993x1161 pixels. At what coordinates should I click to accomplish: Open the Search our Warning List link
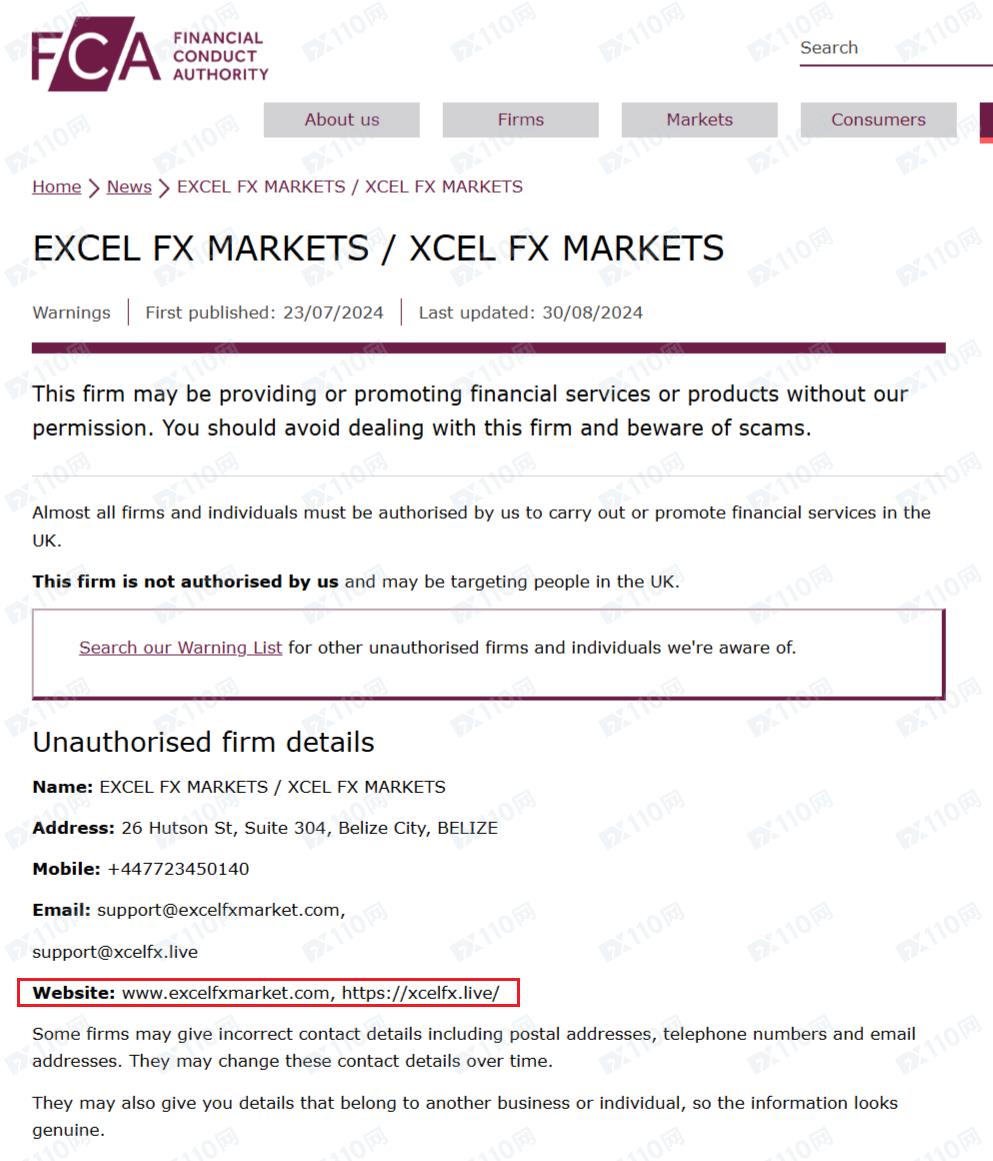coord(180,648)
